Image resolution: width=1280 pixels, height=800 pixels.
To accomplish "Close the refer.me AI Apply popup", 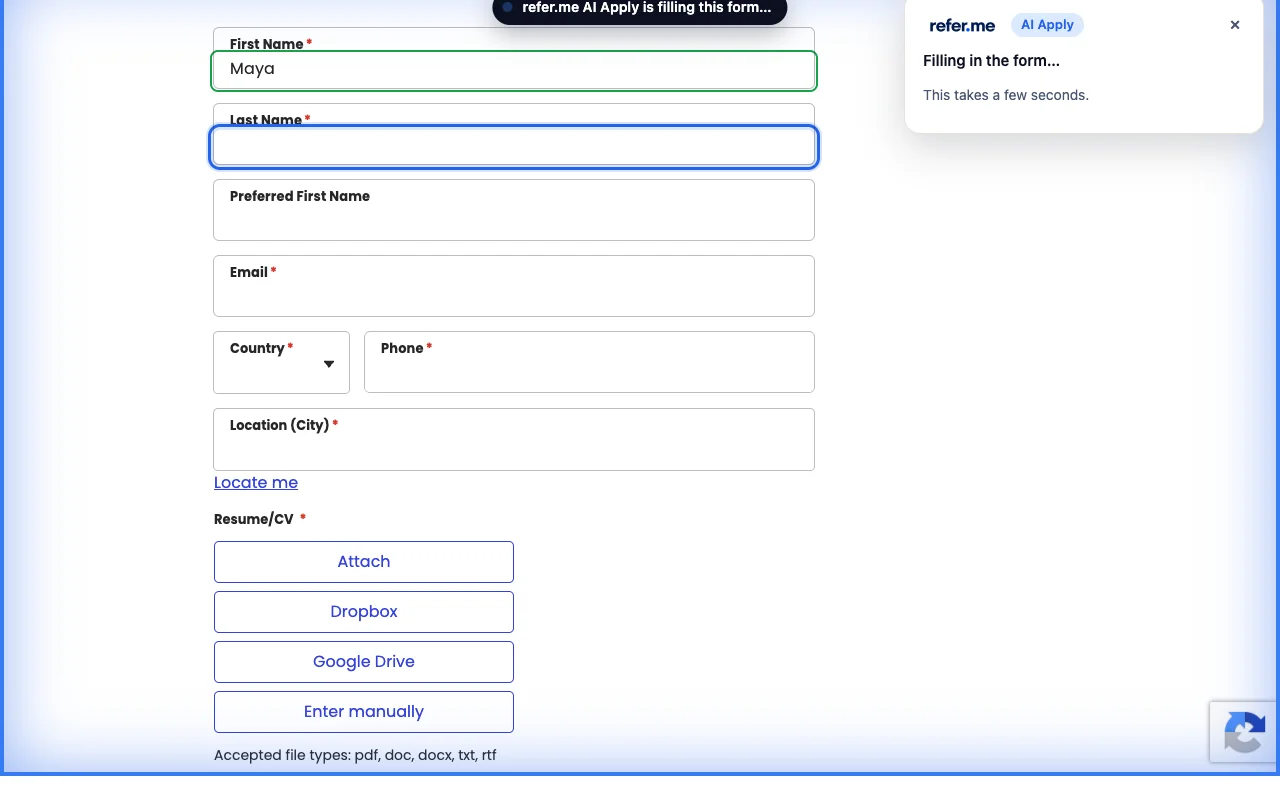I will pyautogui.click(x=1235, y=25).
